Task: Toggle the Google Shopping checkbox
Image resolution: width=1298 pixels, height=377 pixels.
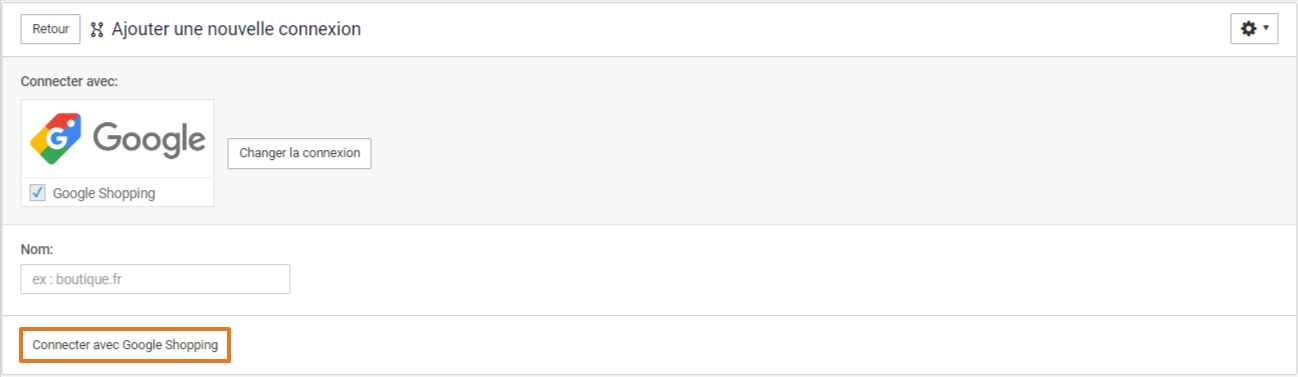Action: (x=37, y=193)
